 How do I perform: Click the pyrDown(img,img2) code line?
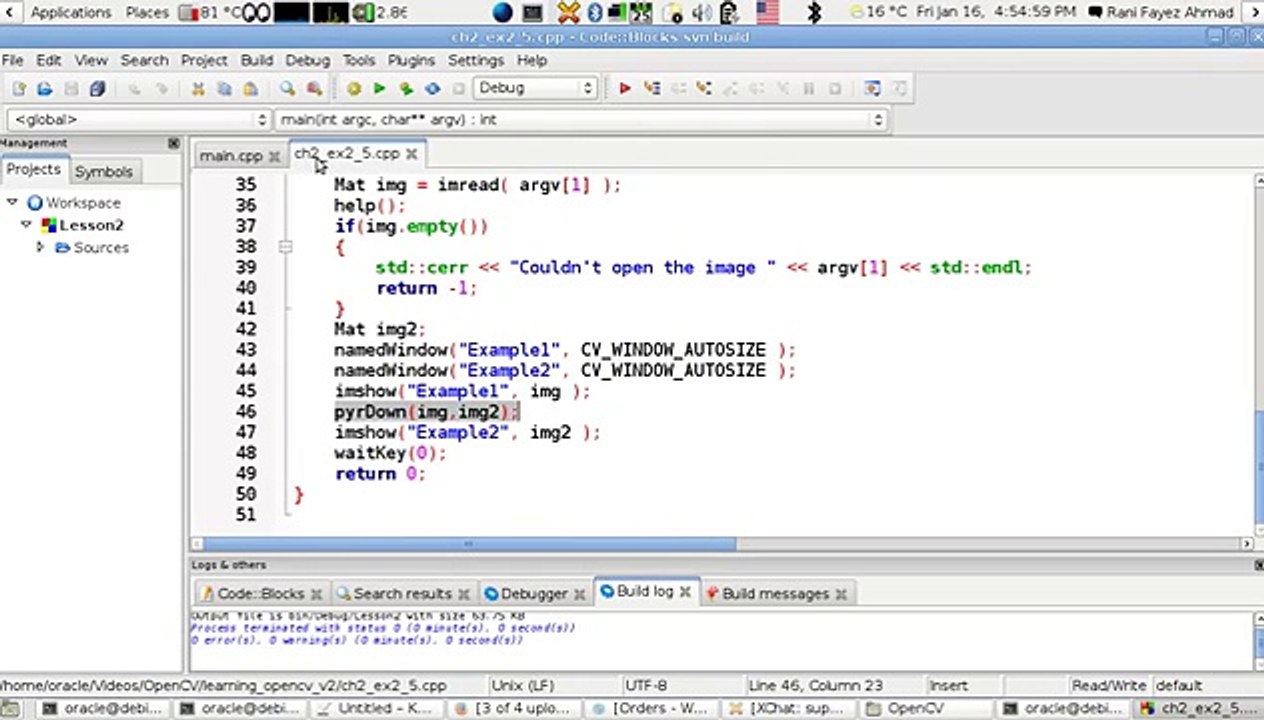tap(426, 412)
